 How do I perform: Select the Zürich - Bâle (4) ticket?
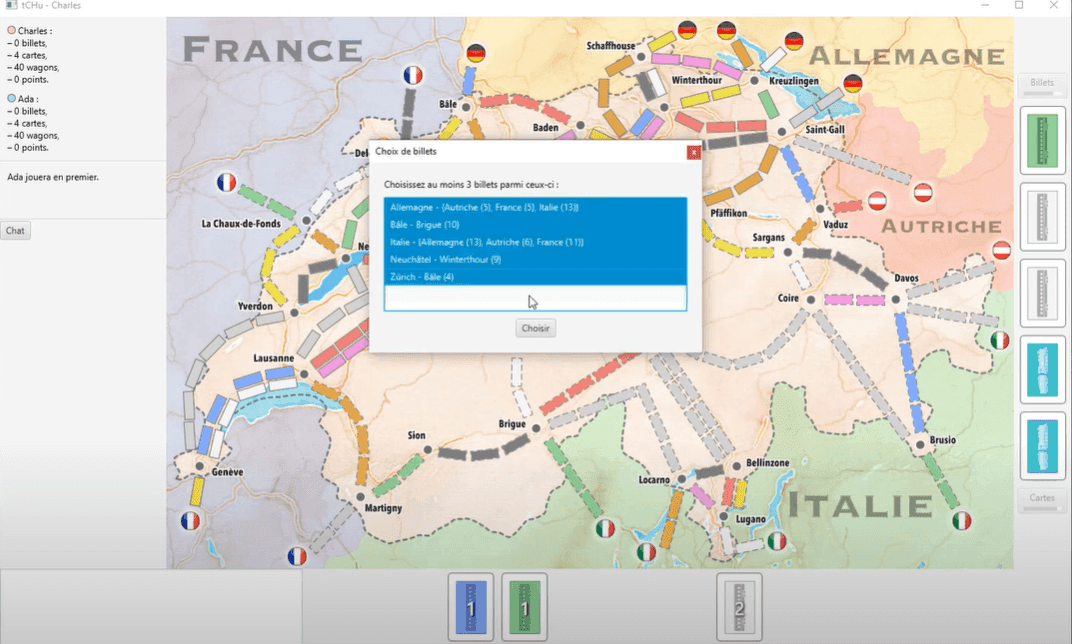tap(535, 277)
